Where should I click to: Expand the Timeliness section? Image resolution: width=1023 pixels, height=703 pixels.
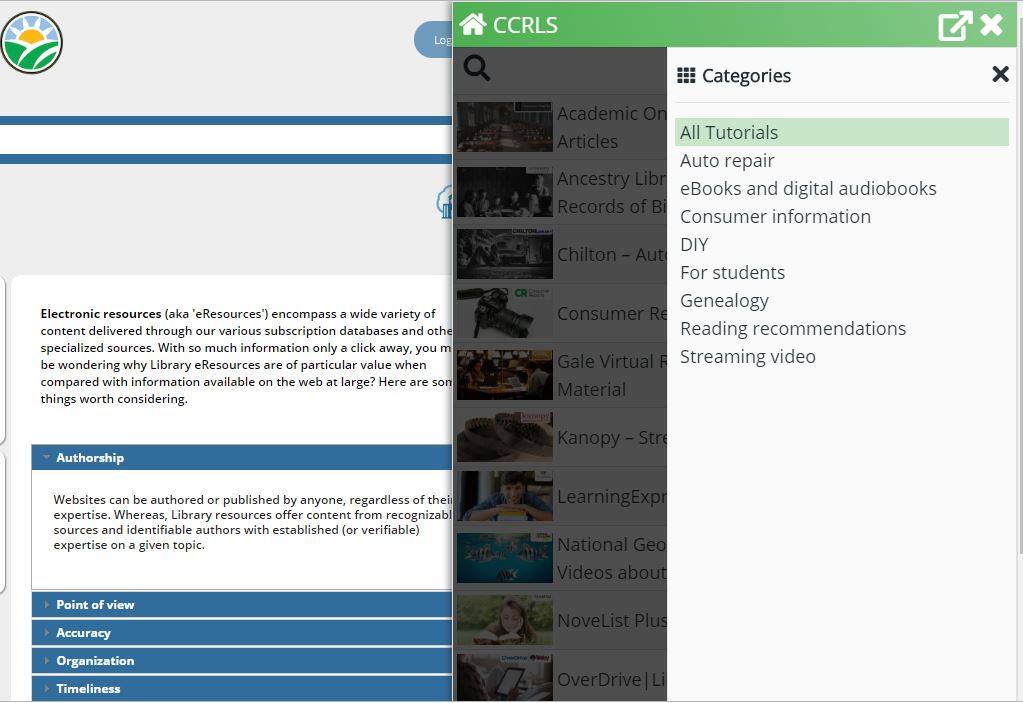(241, 689)
